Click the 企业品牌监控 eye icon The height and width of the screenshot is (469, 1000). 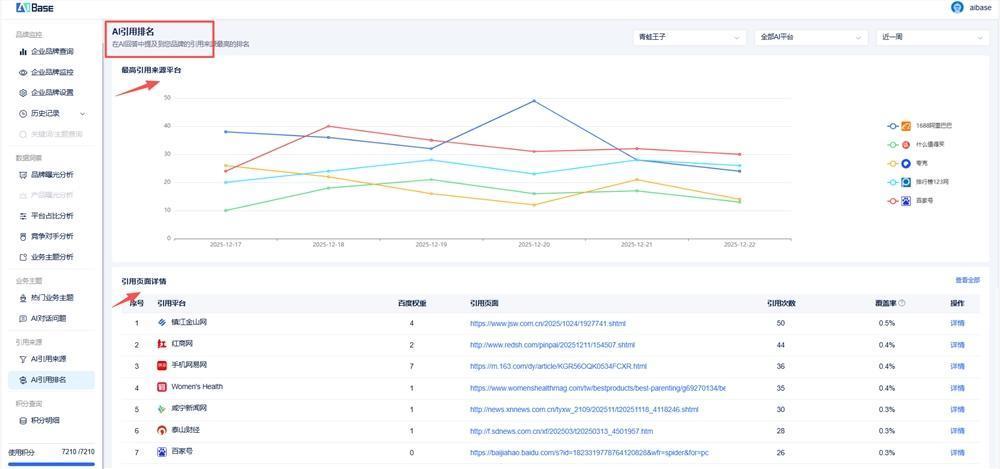[x=23, y=72]
